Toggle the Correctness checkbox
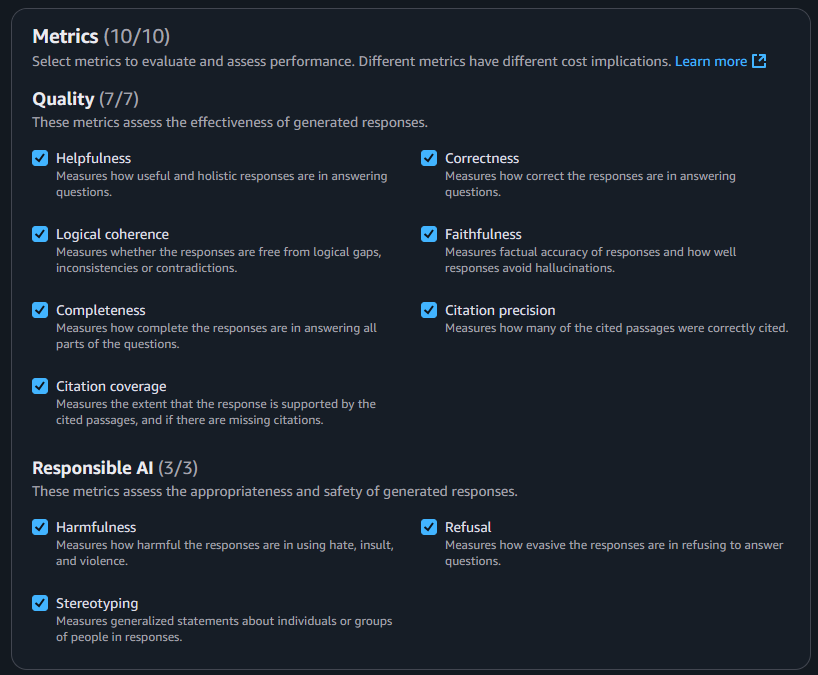This screenshot has width=818, height=675. click(x=429, y=158)
